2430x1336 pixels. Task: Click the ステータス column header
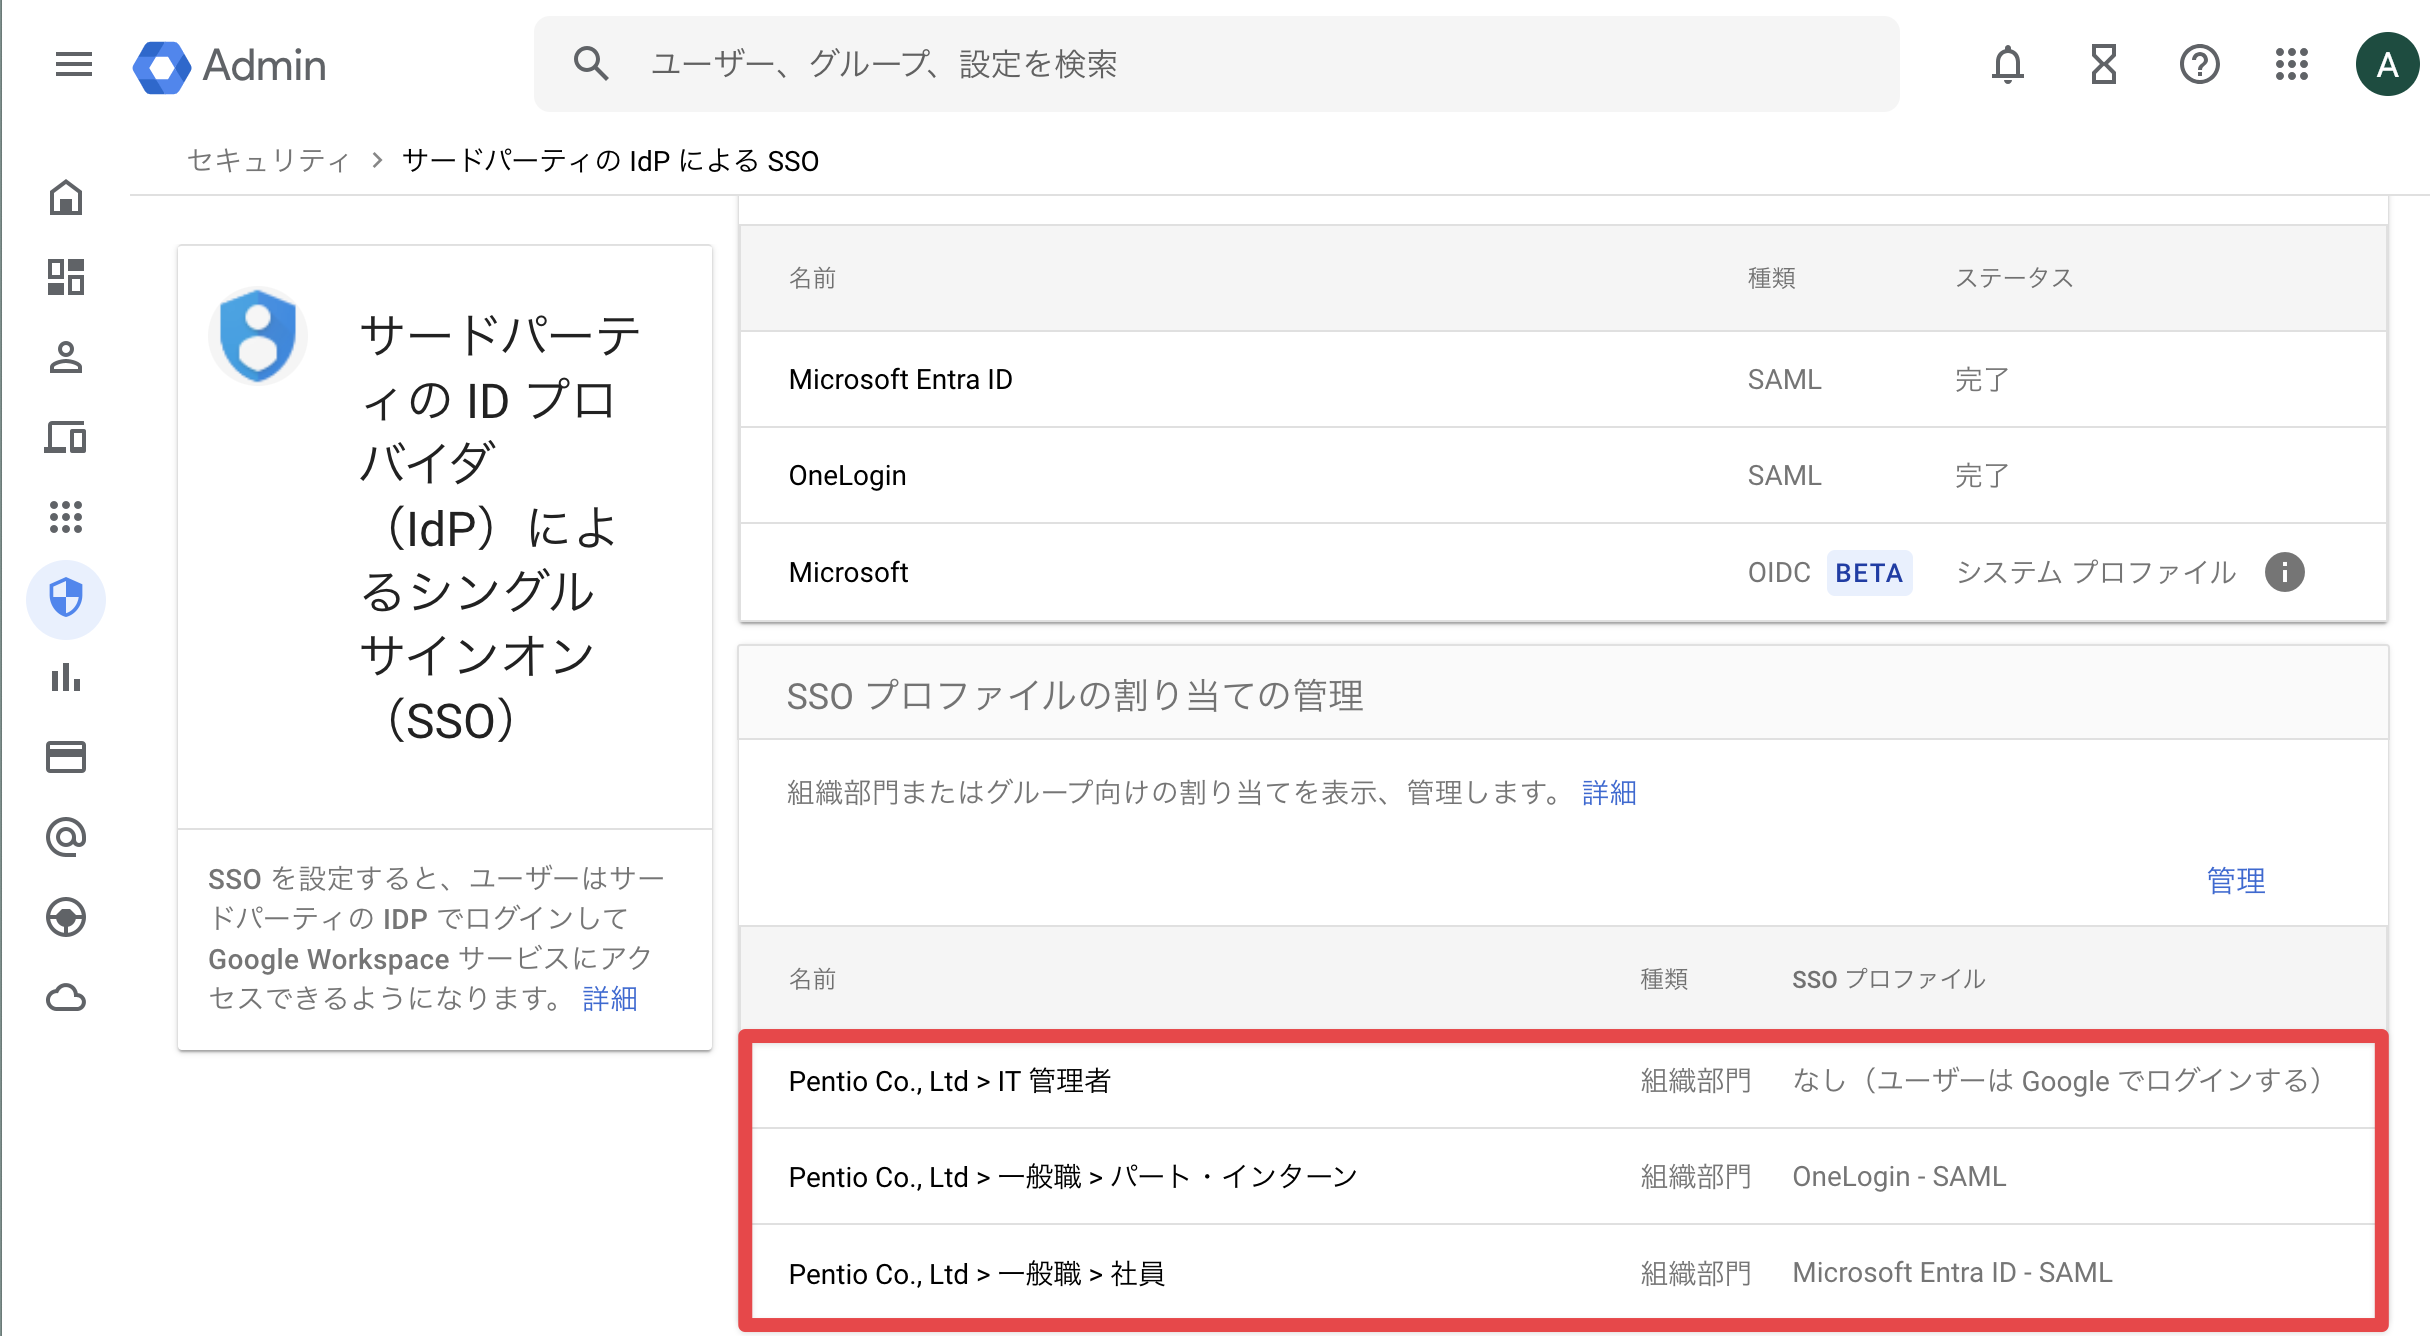click(x=2014, y=278)
